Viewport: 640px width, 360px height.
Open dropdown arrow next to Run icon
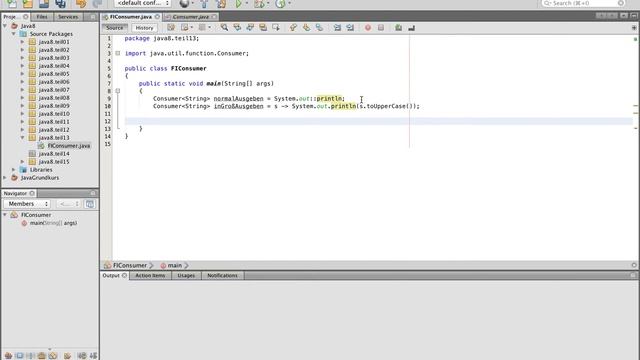coord(247,3)
